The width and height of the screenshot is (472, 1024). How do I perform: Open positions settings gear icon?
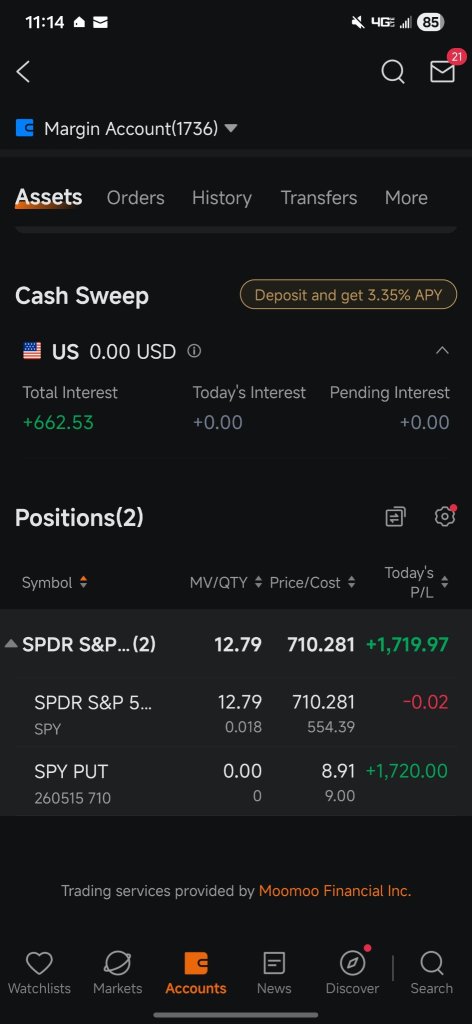pos(445,517)
